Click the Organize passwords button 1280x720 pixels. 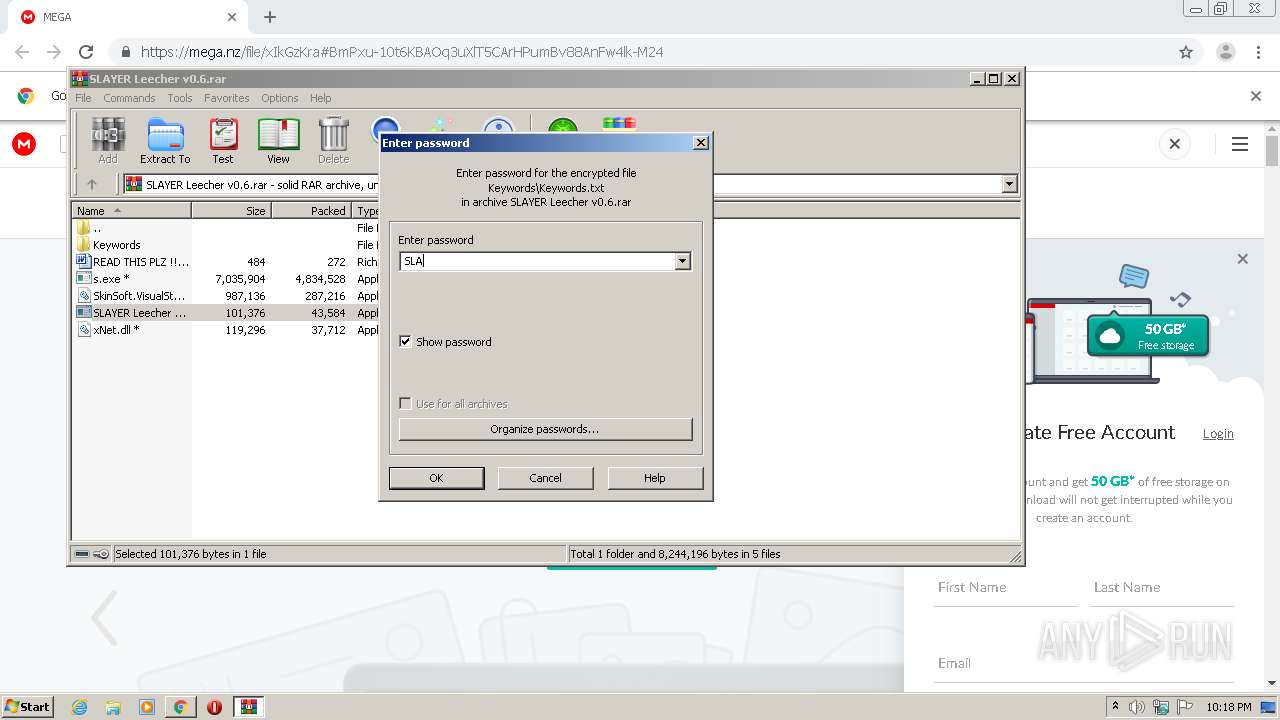[x=545, y=429]
